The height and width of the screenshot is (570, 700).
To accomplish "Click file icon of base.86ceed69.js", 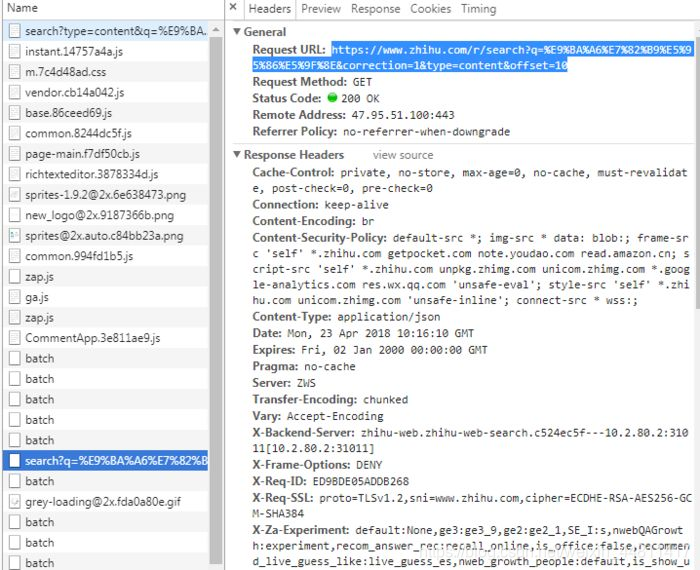I will (15, 113).
